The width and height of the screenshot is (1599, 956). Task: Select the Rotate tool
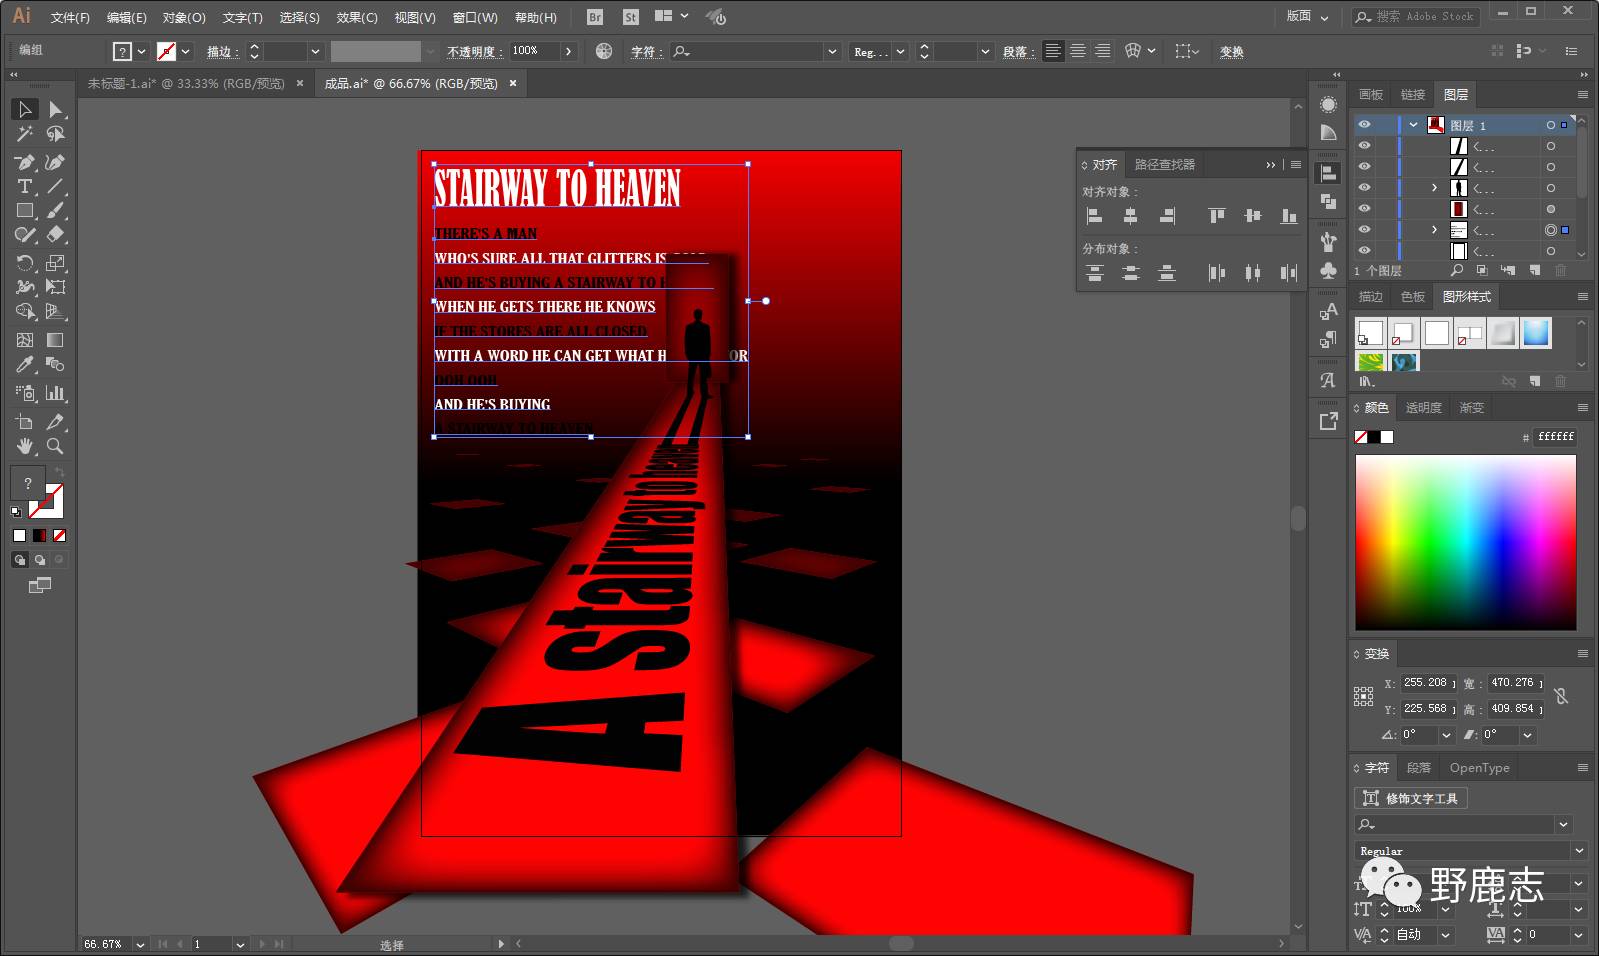tap(25, 263)
